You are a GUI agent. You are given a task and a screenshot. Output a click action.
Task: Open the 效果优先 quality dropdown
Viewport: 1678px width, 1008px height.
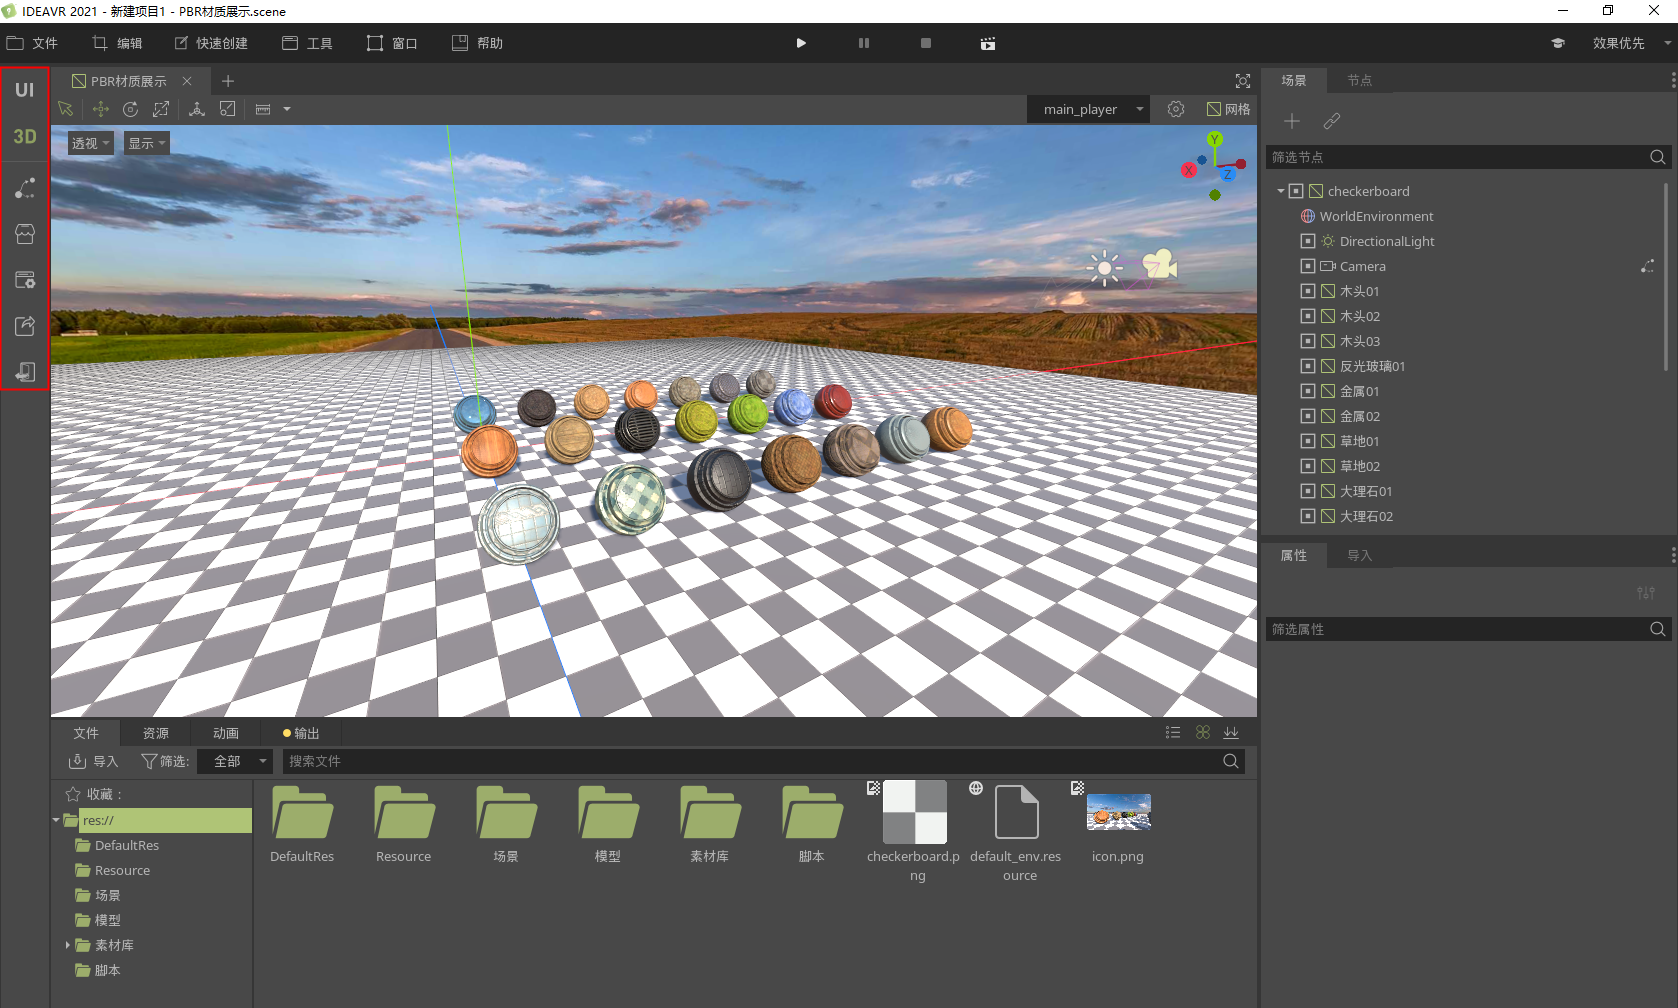tap(1631, 43)
